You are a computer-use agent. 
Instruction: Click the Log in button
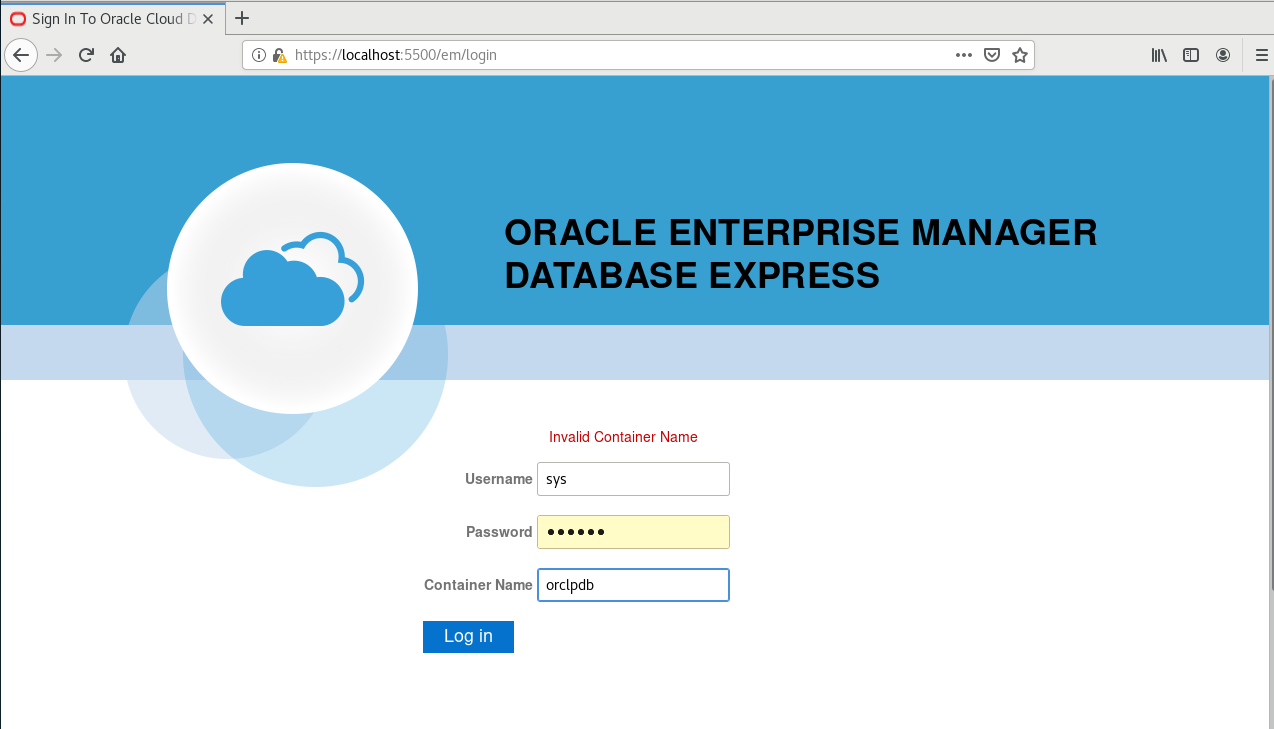pos(468,637)
